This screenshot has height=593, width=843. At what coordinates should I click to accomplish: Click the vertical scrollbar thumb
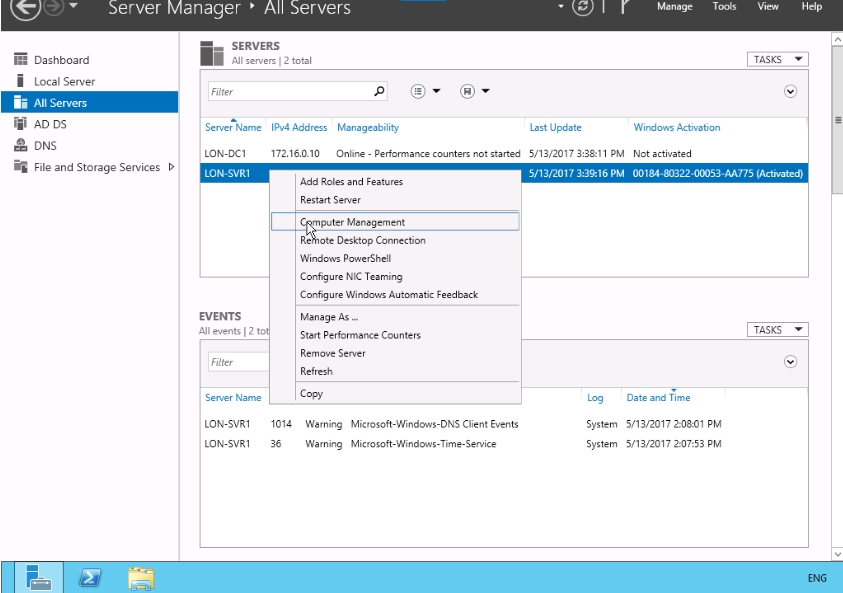coord(837,119)
